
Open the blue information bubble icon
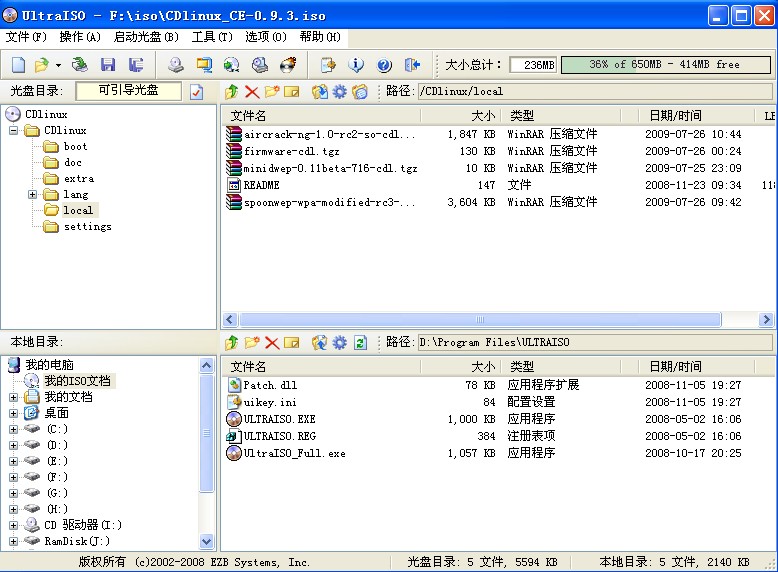click(356, 64)
